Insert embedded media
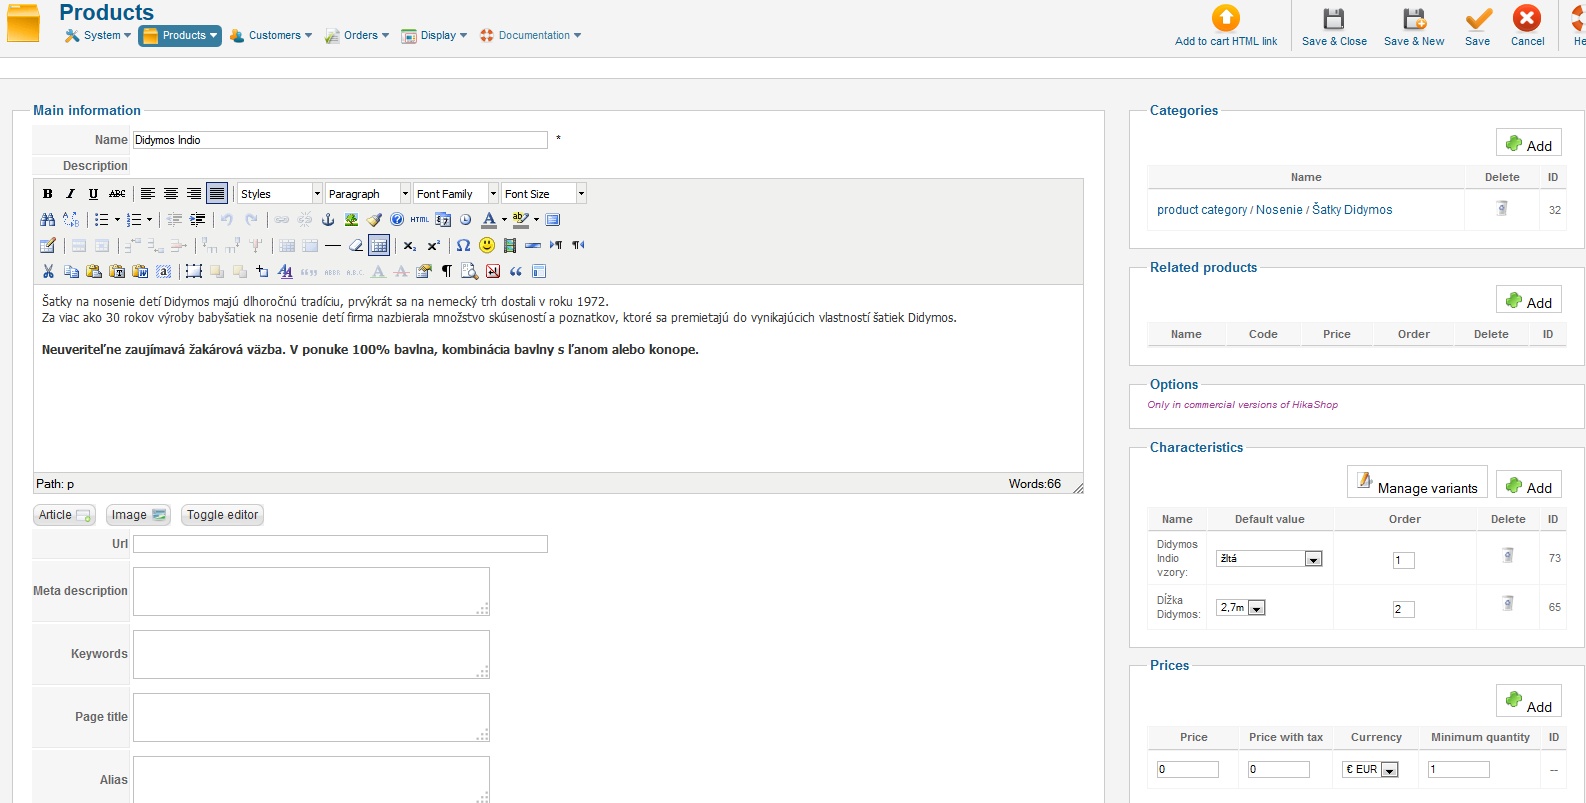 point(510,246)
